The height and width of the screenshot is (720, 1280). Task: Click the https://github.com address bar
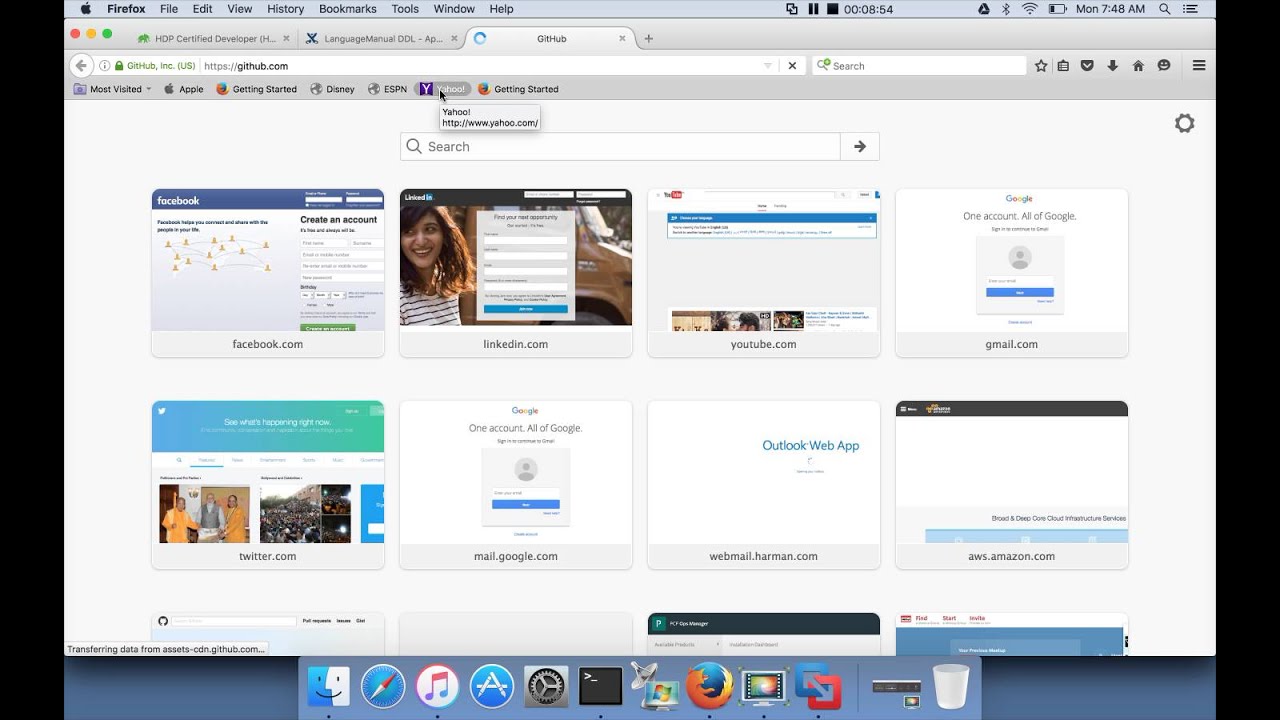(x=480, y=66)
